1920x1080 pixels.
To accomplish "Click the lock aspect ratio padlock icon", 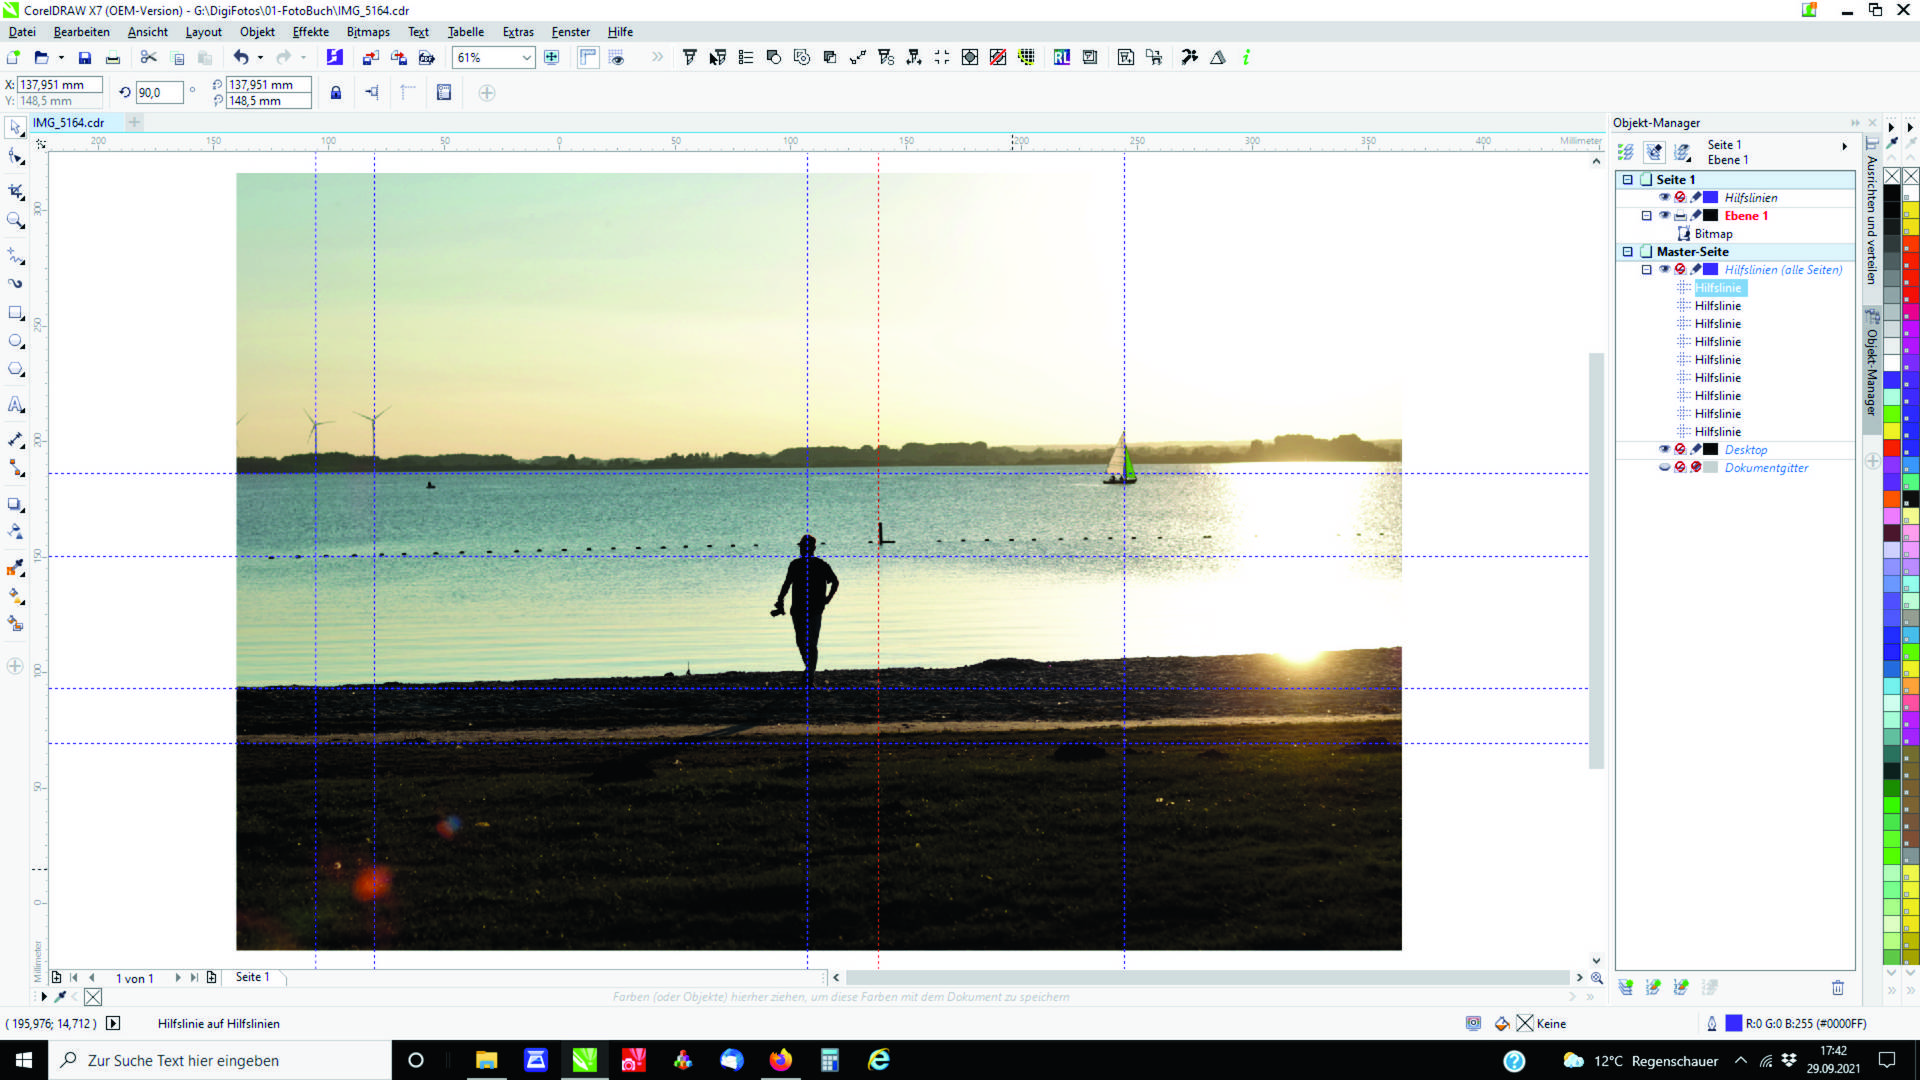I will click(x=336, y=93).
